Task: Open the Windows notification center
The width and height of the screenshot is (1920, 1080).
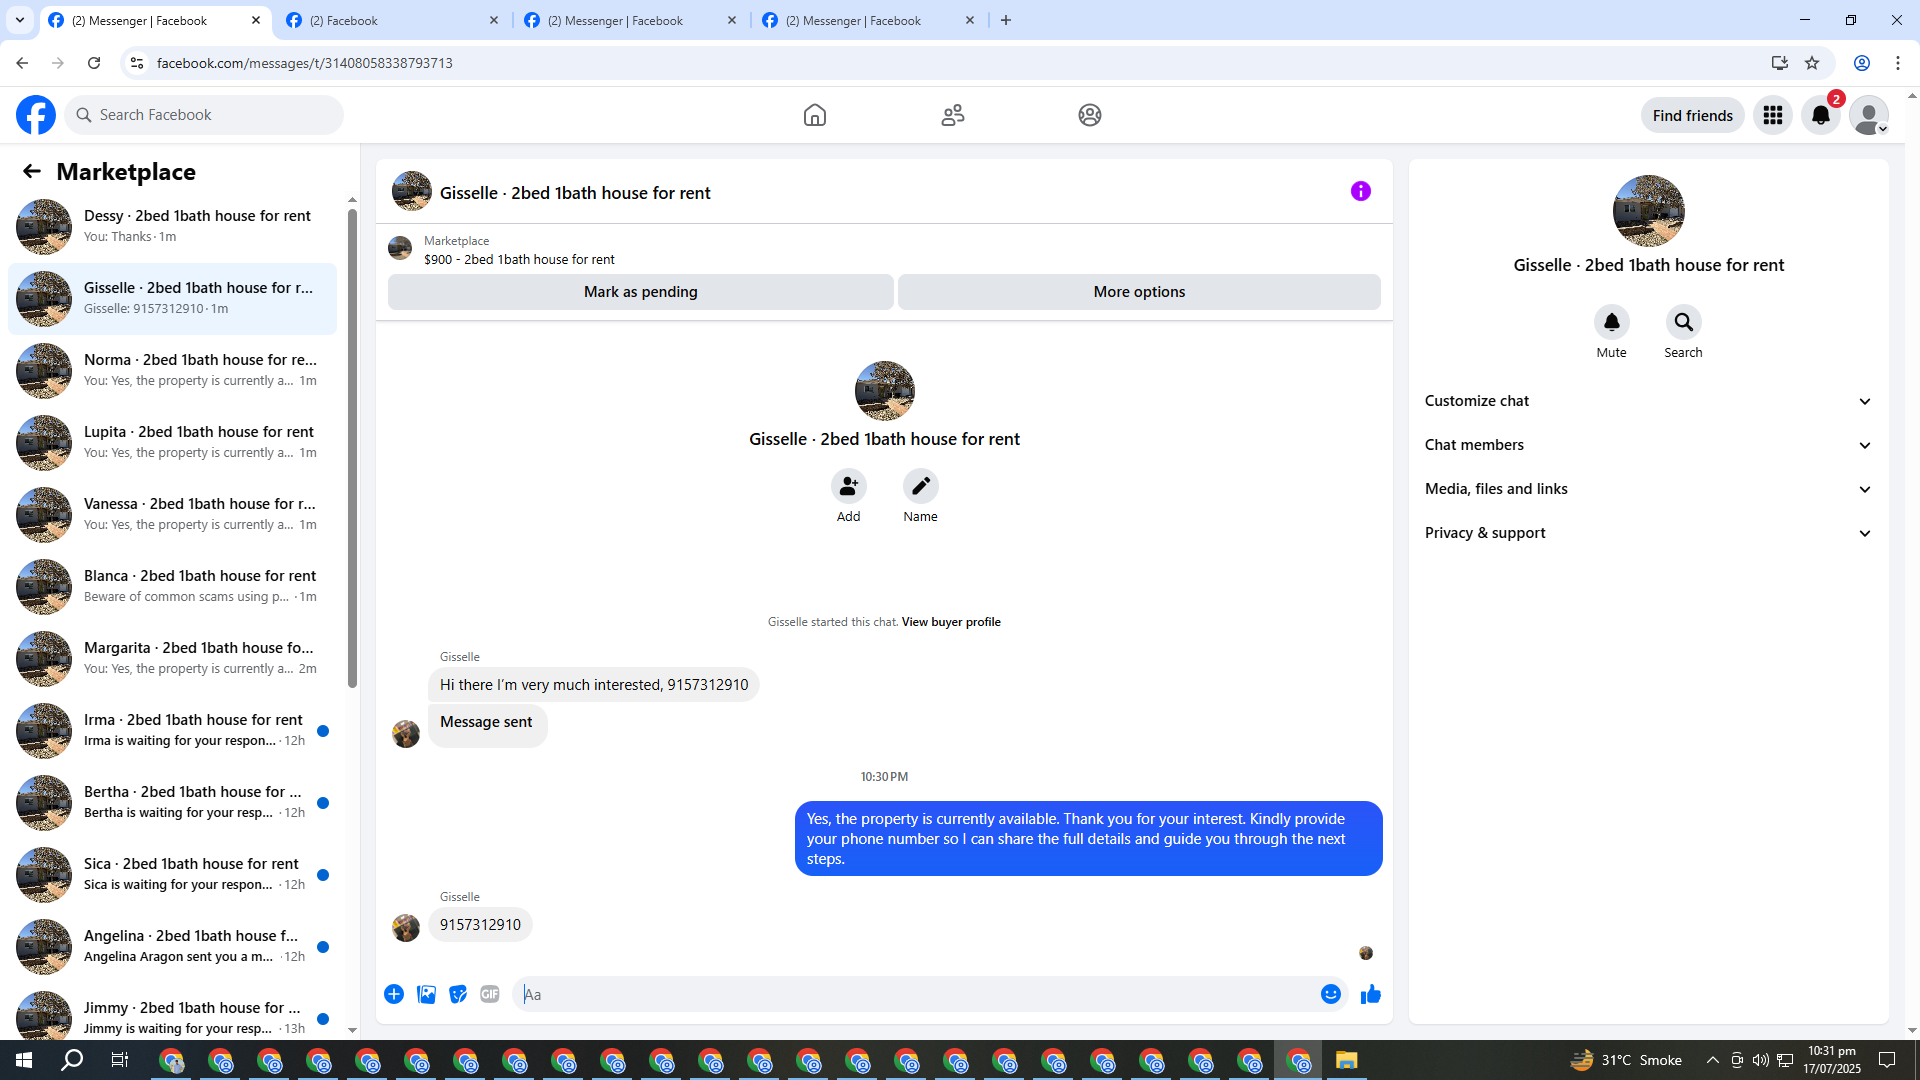Action: (x=1887, y=1060)
